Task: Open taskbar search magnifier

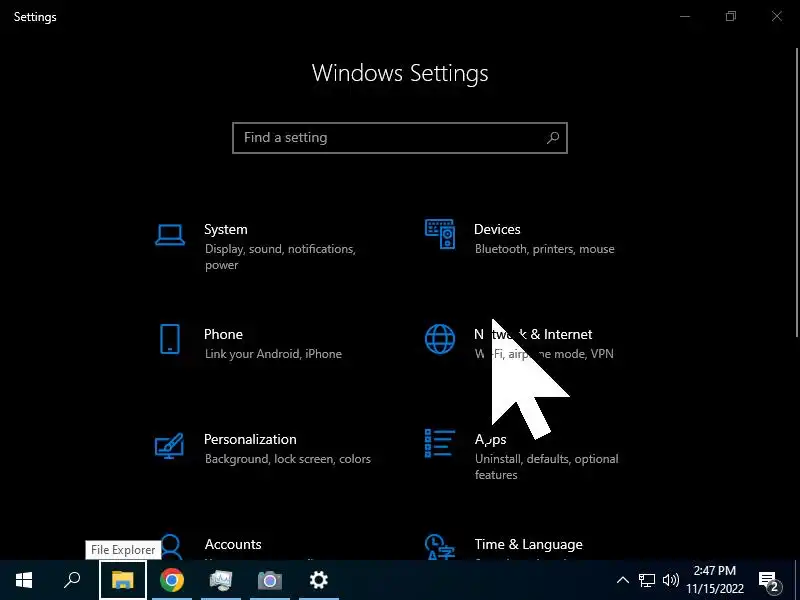Action: coord(72,580)
